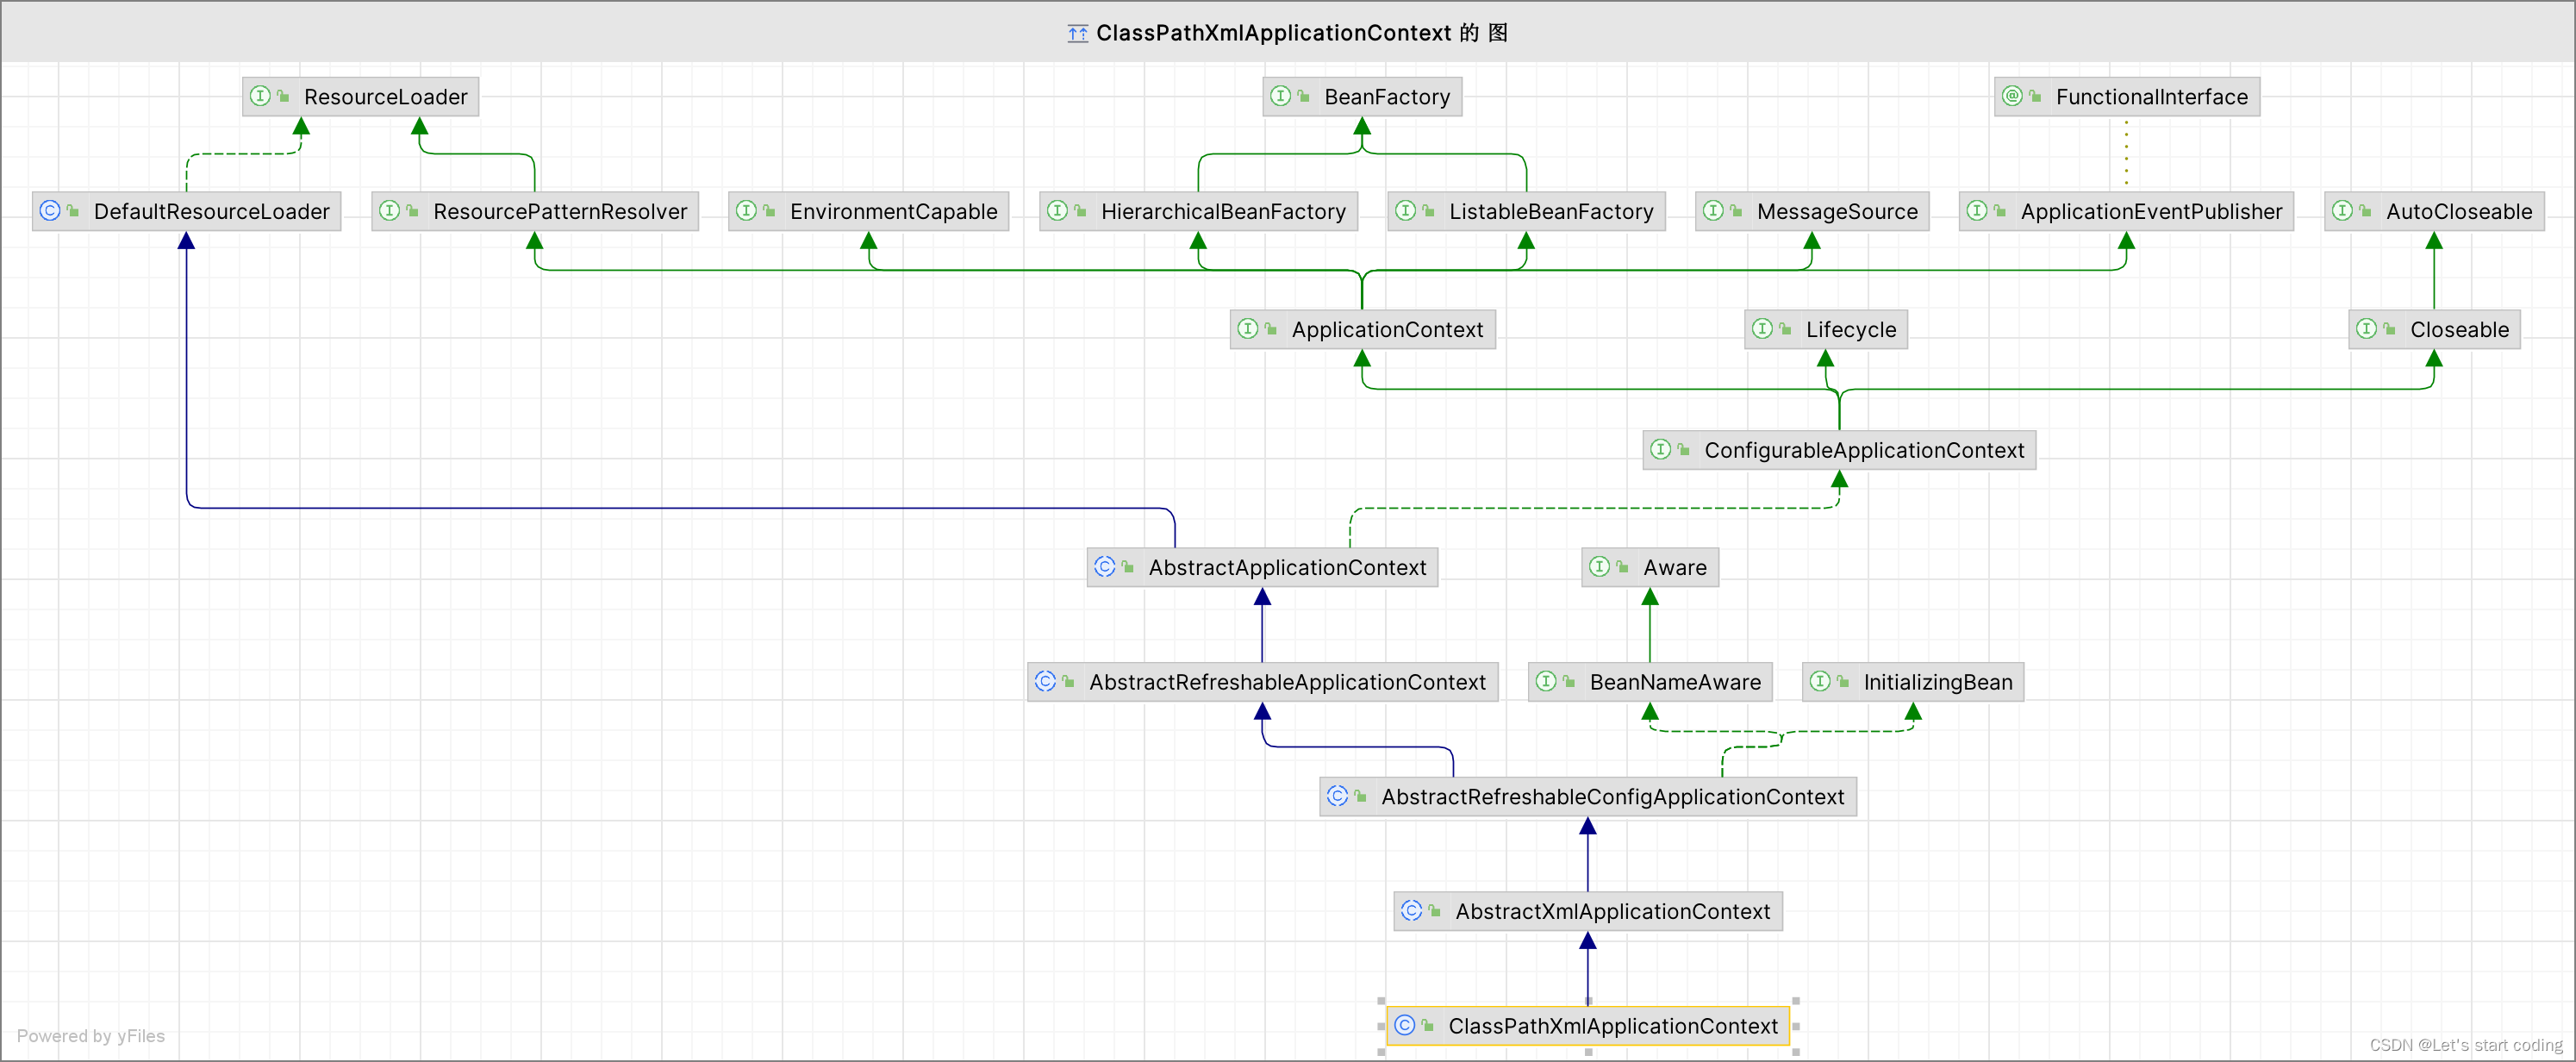Image resolution: width=2576 pixels, height=1062 pixels.
Task: Click the interface icon beside ResourceLoader
Action: (260, 96)
